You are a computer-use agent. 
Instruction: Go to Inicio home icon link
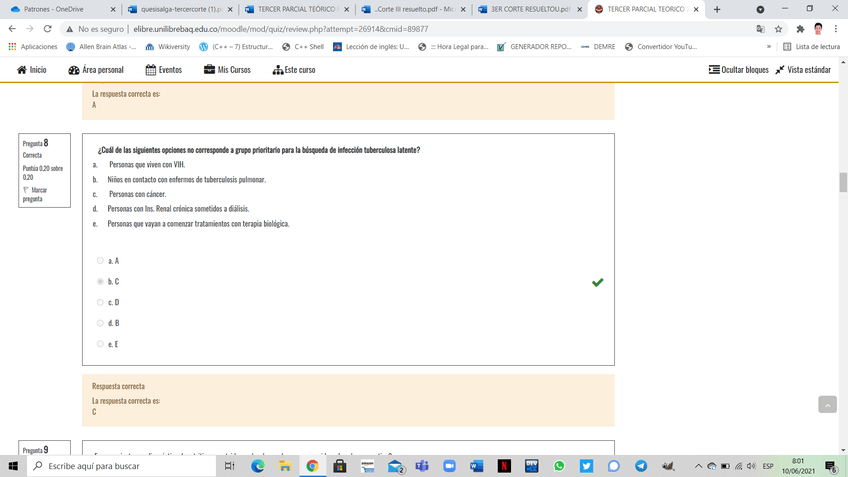click(31, 70)
